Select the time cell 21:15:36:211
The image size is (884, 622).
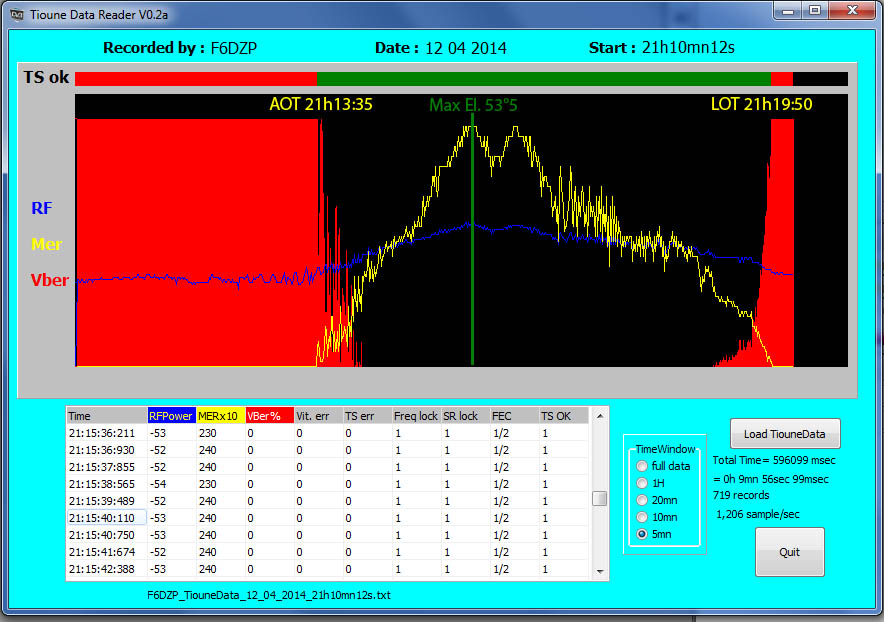click(107, 433)
